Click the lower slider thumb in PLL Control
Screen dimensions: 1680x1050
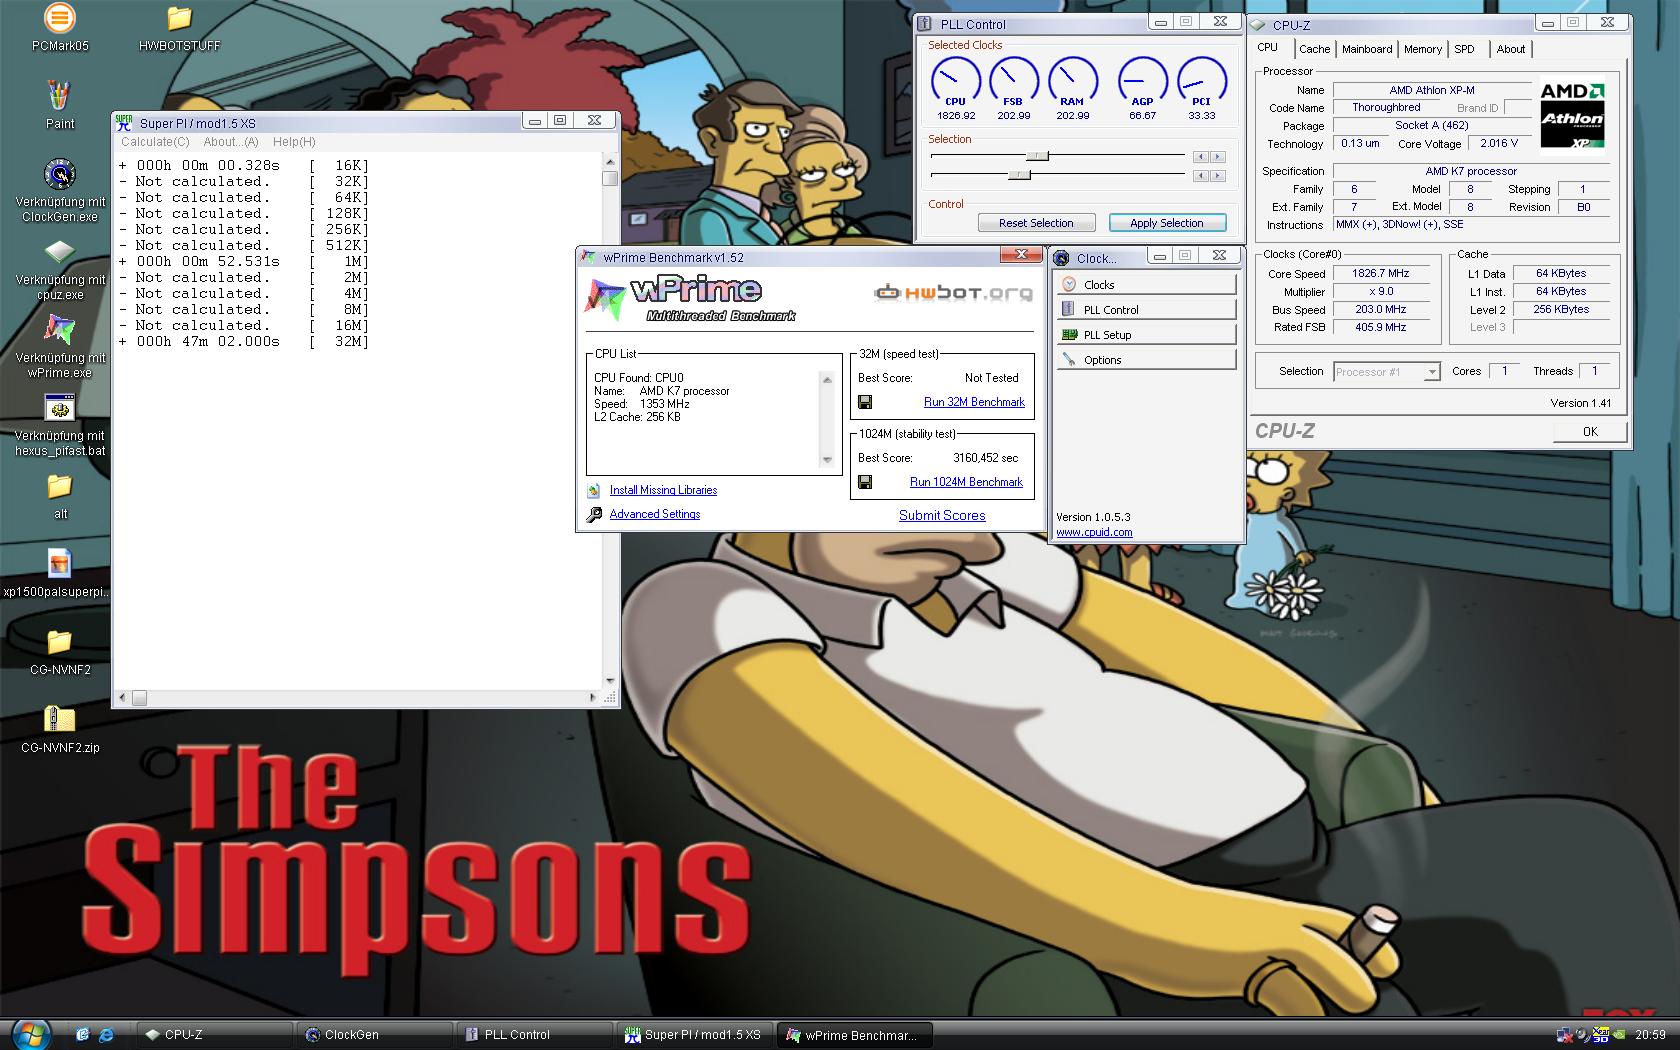coord(1019,175)
